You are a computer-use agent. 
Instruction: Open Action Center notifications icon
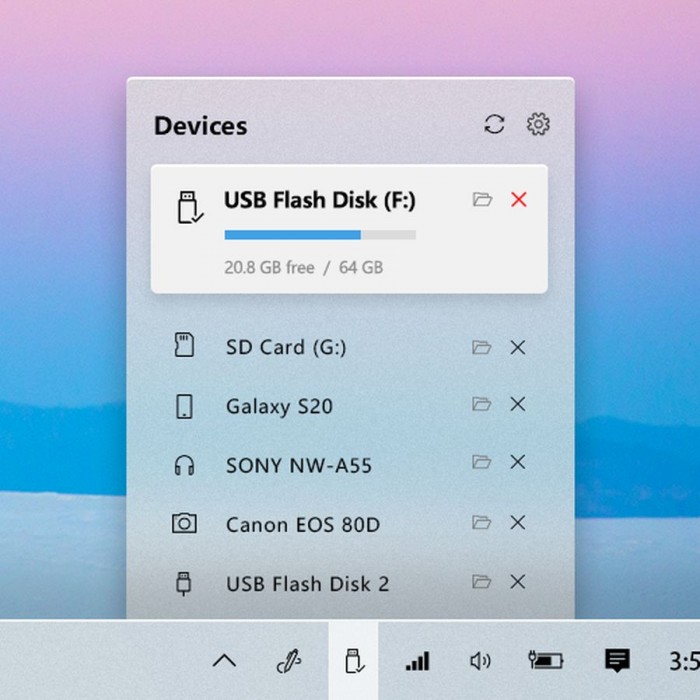pyautogui.click(x=617, y=660)
